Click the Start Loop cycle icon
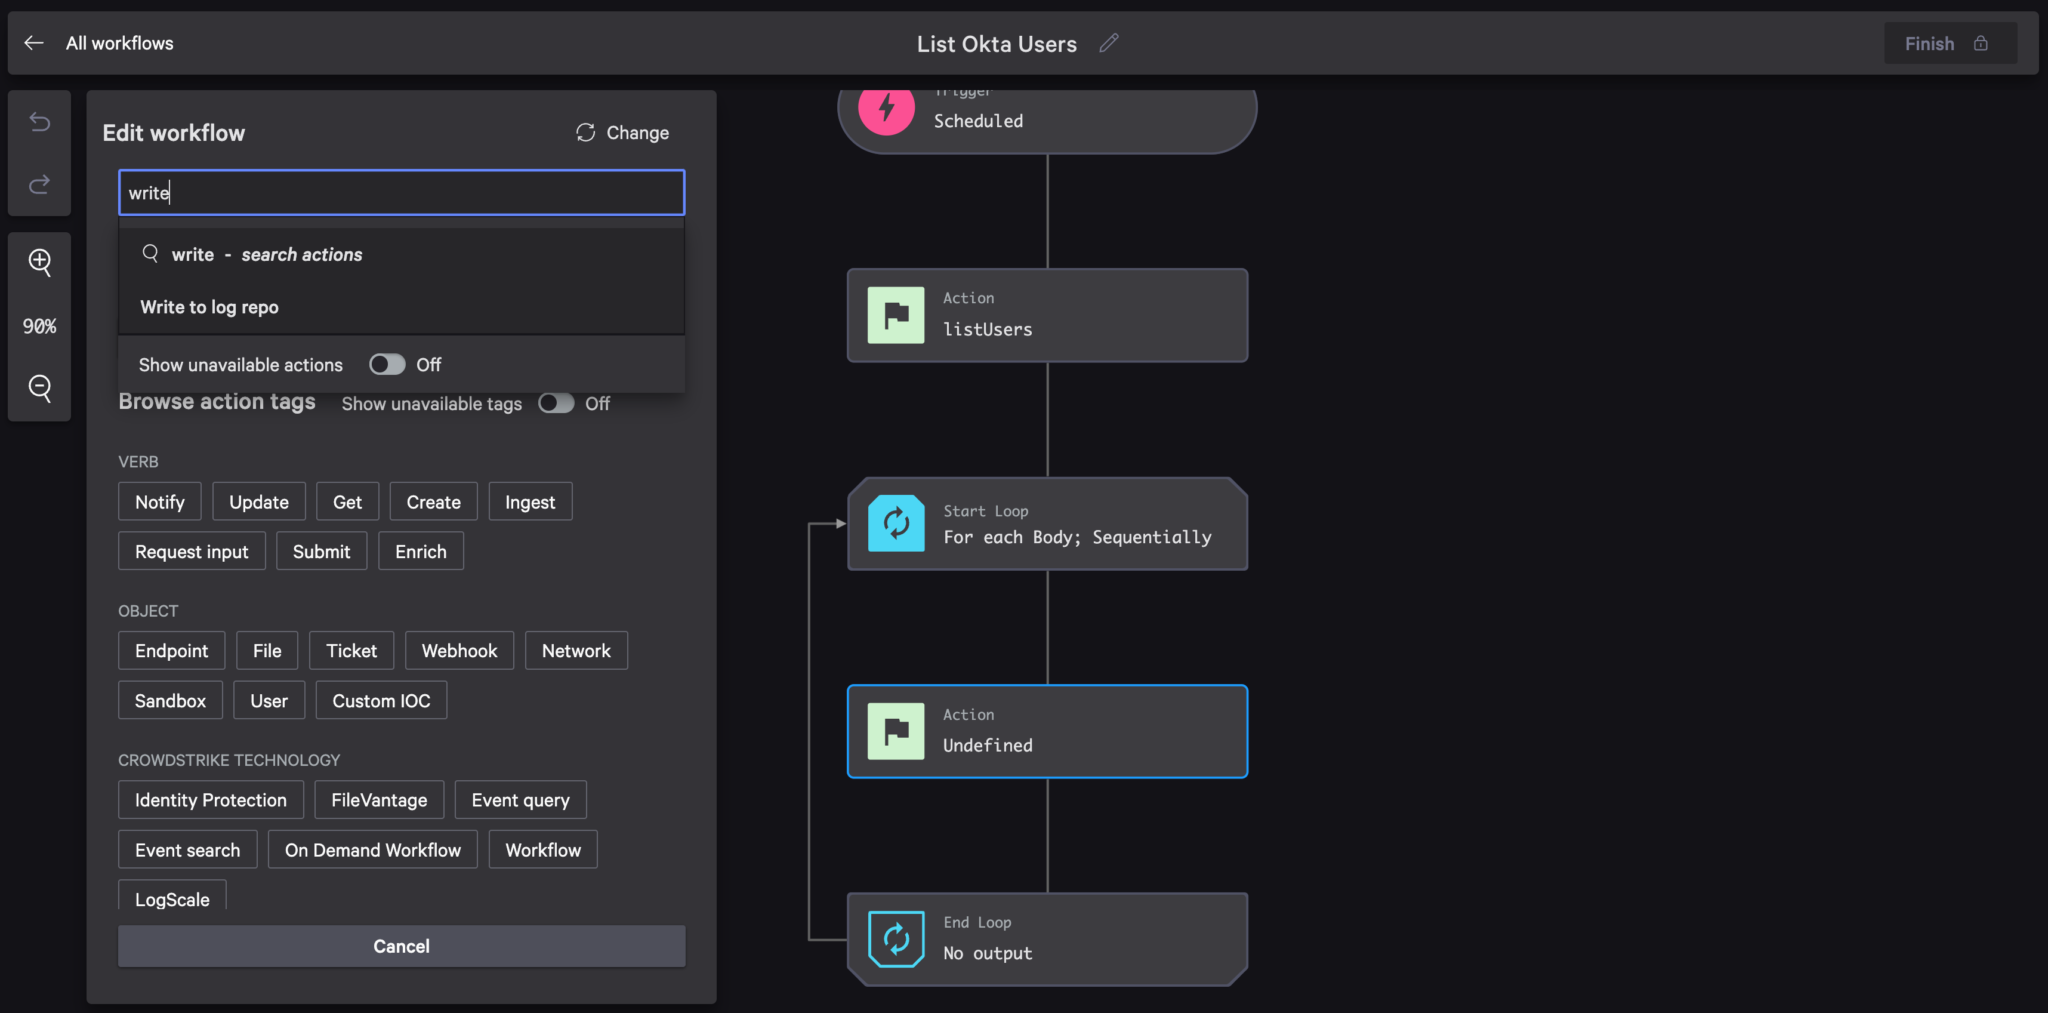The height and width of the screenshot is (1013, 2048). pos(895,523)
